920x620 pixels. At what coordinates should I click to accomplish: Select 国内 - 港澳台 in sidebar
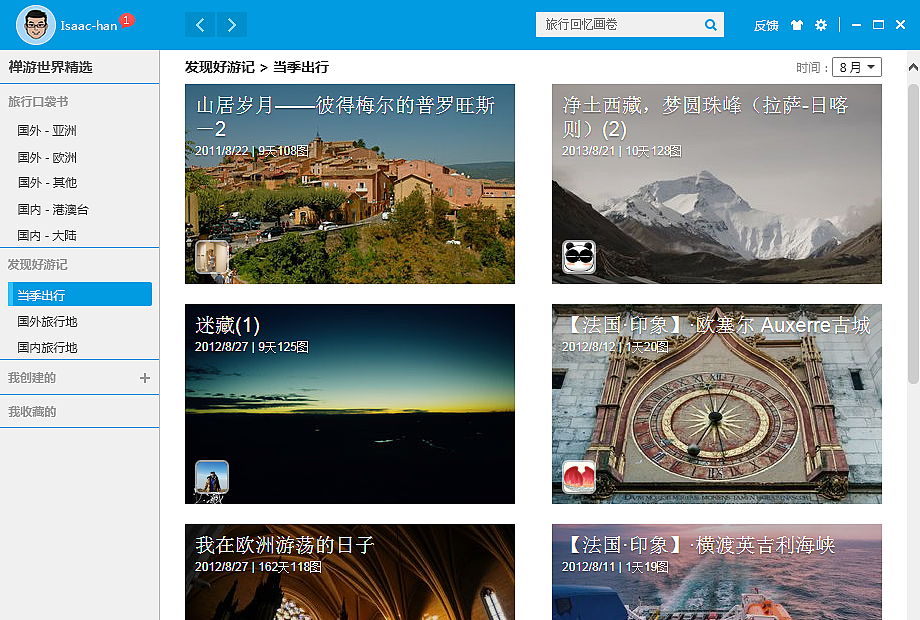click(53, 209)
